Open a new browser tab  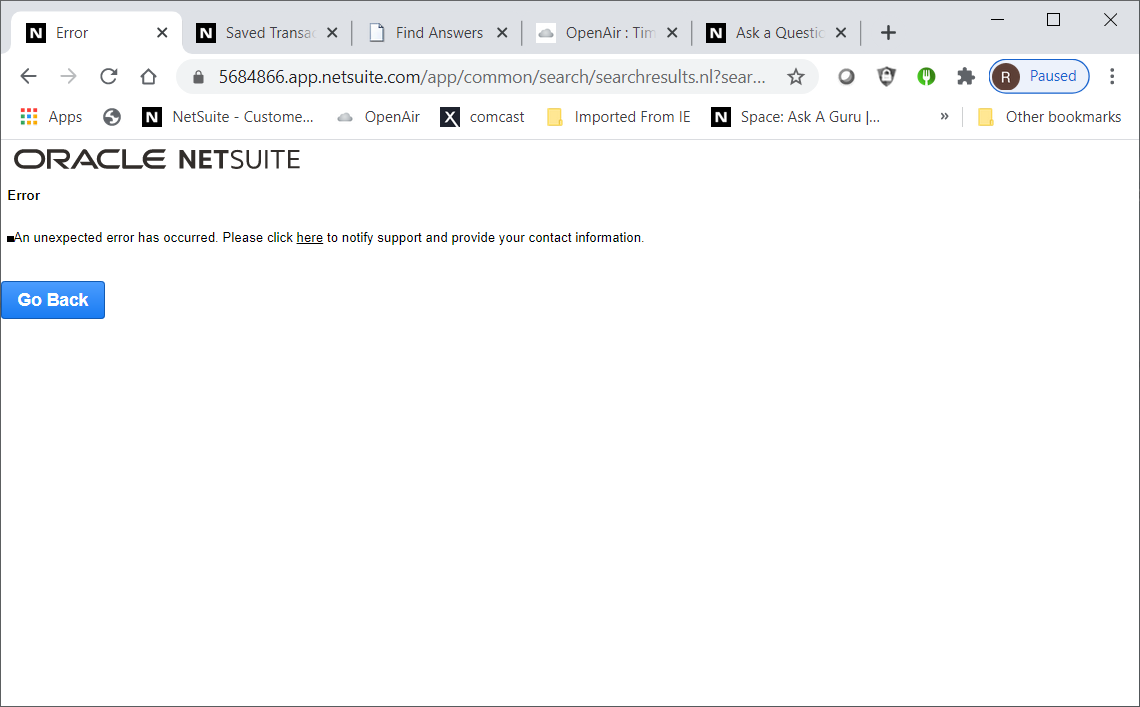tap(888, 33)
